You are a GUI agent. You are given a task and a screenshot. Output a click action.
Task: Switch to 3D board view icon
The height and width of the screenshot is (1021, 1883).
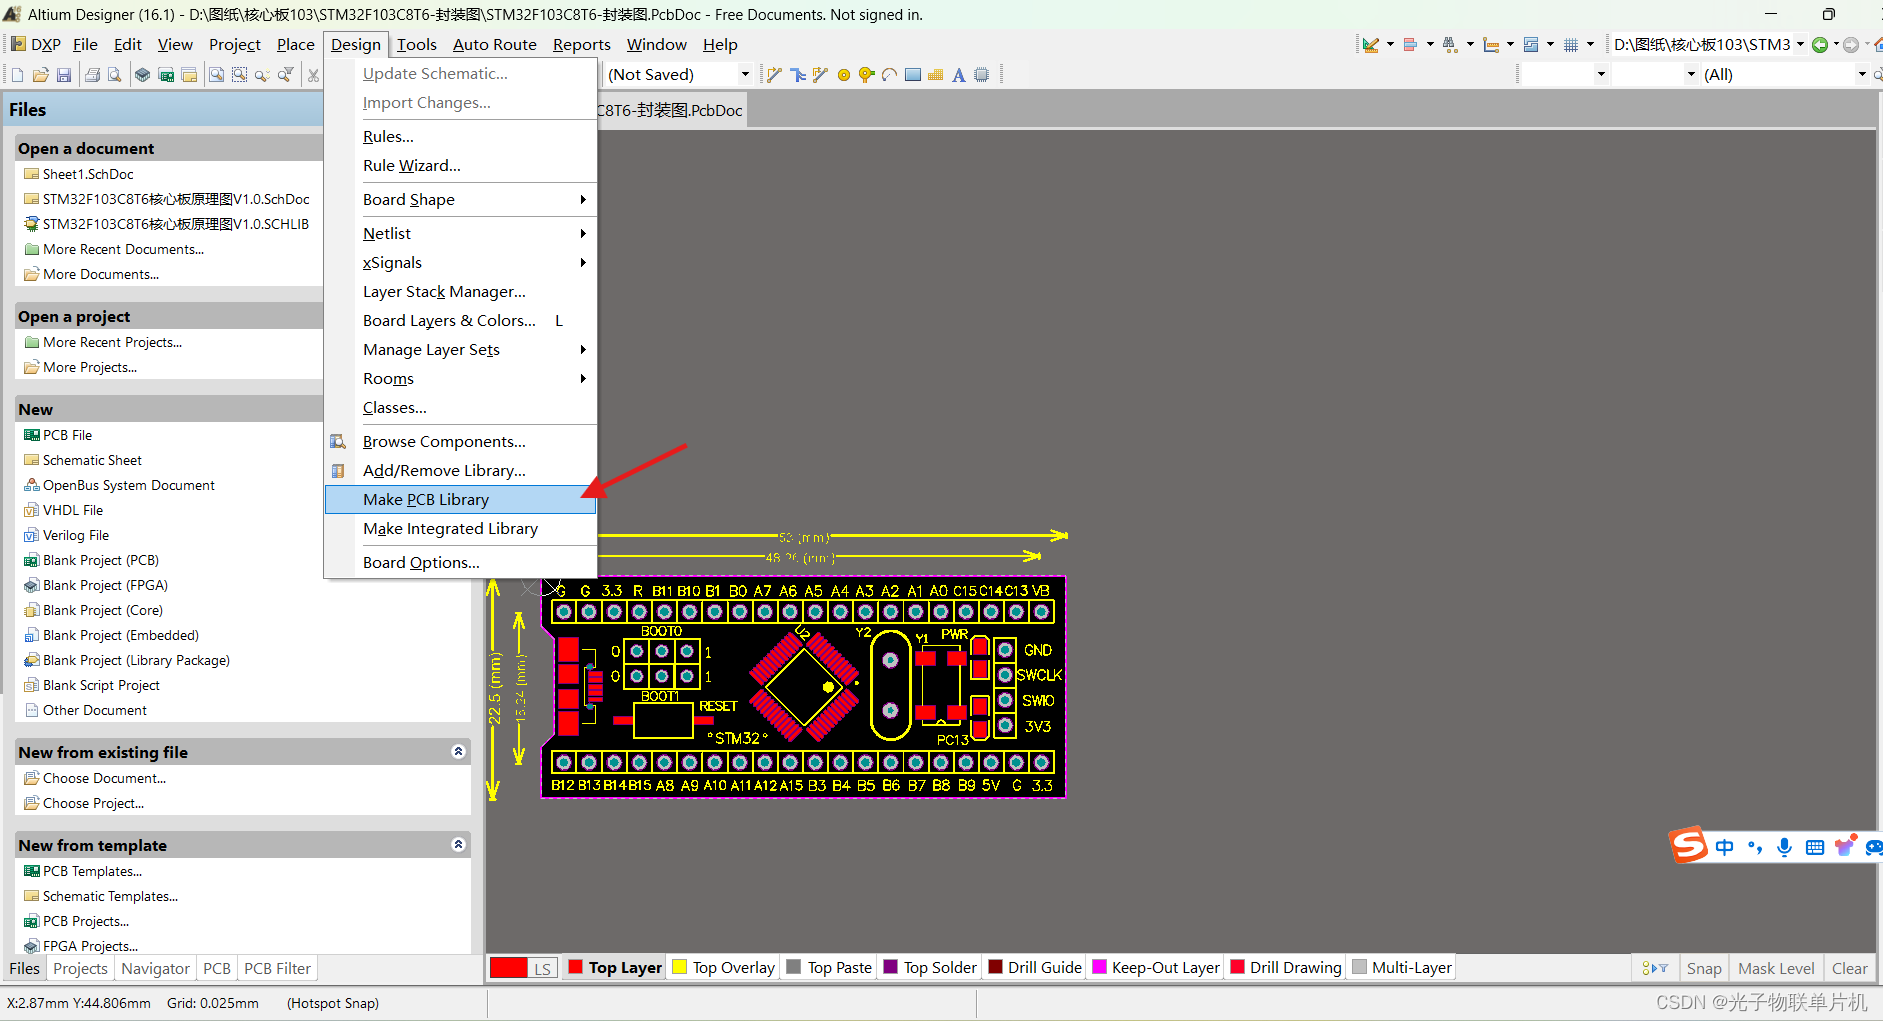[x=143, y=75]
